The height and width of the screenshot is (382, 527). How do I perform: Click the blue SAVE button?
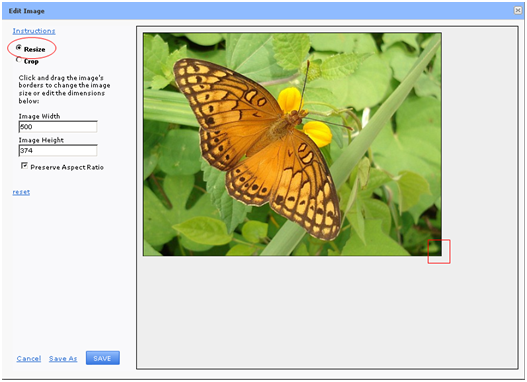point(103,358)
